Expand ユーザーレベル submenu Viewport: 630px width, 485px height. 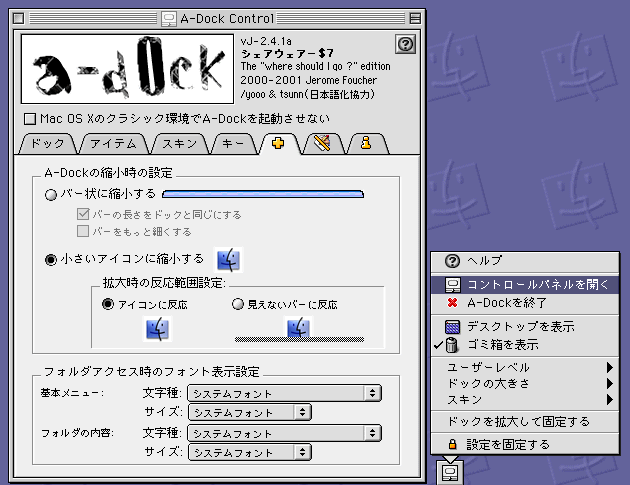coord(525,367)
